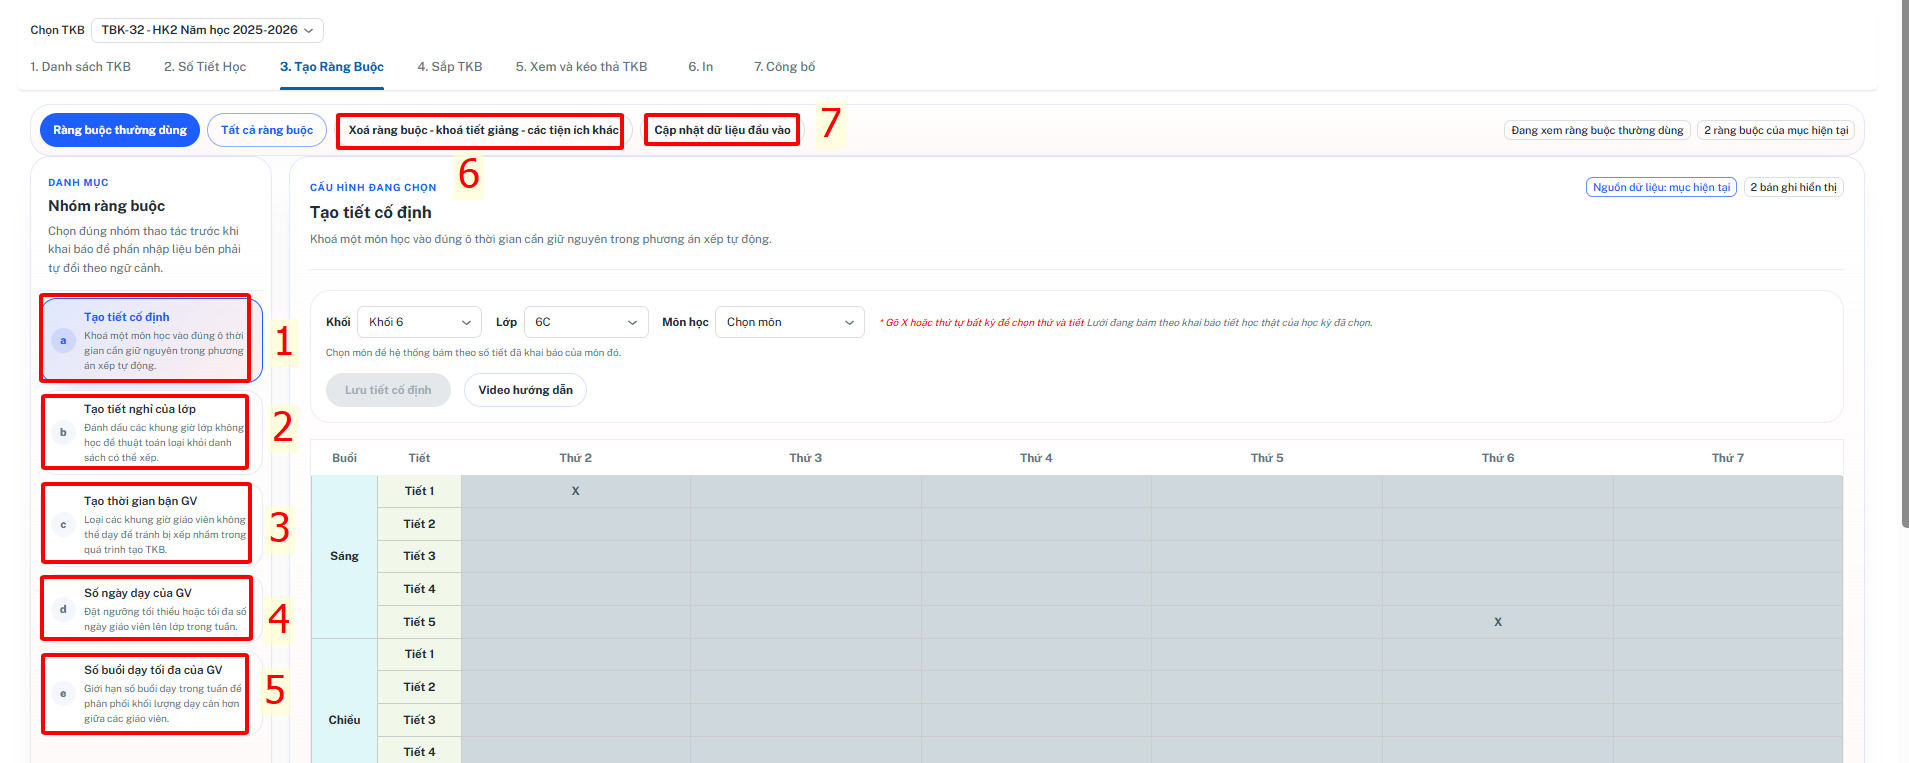This screenshot has width=1909, height=763.
Task: Click the Thứ 6 column header
Action: [x=1497, y=458]
